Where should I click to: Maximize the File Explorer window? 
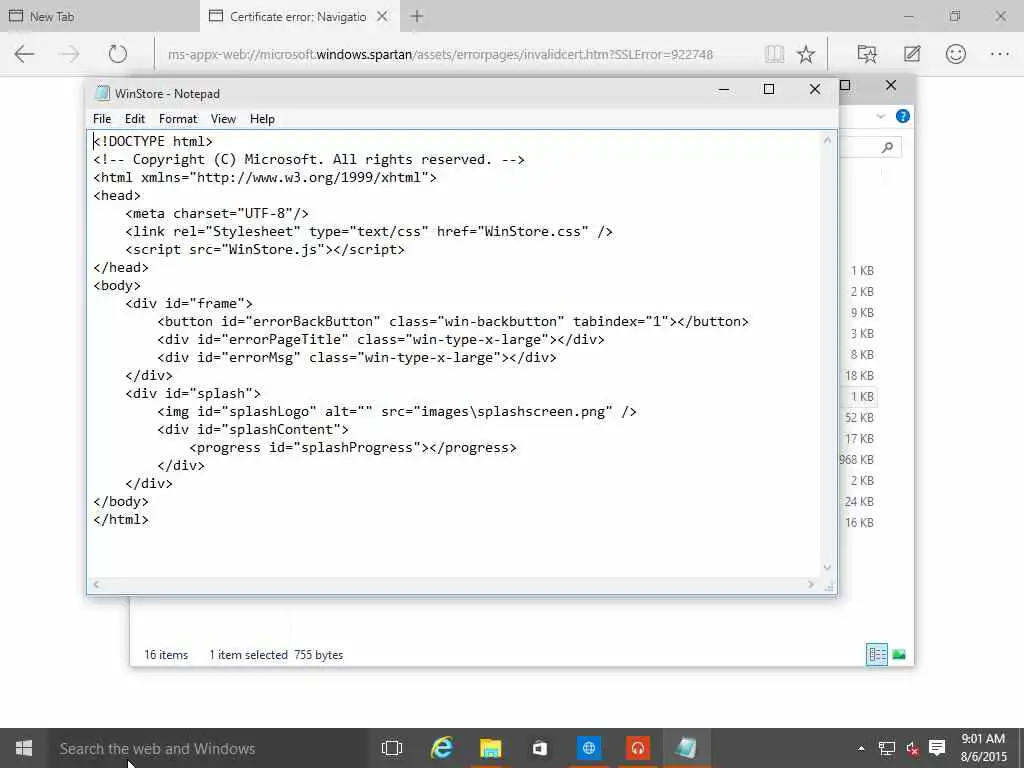(845, 86)
